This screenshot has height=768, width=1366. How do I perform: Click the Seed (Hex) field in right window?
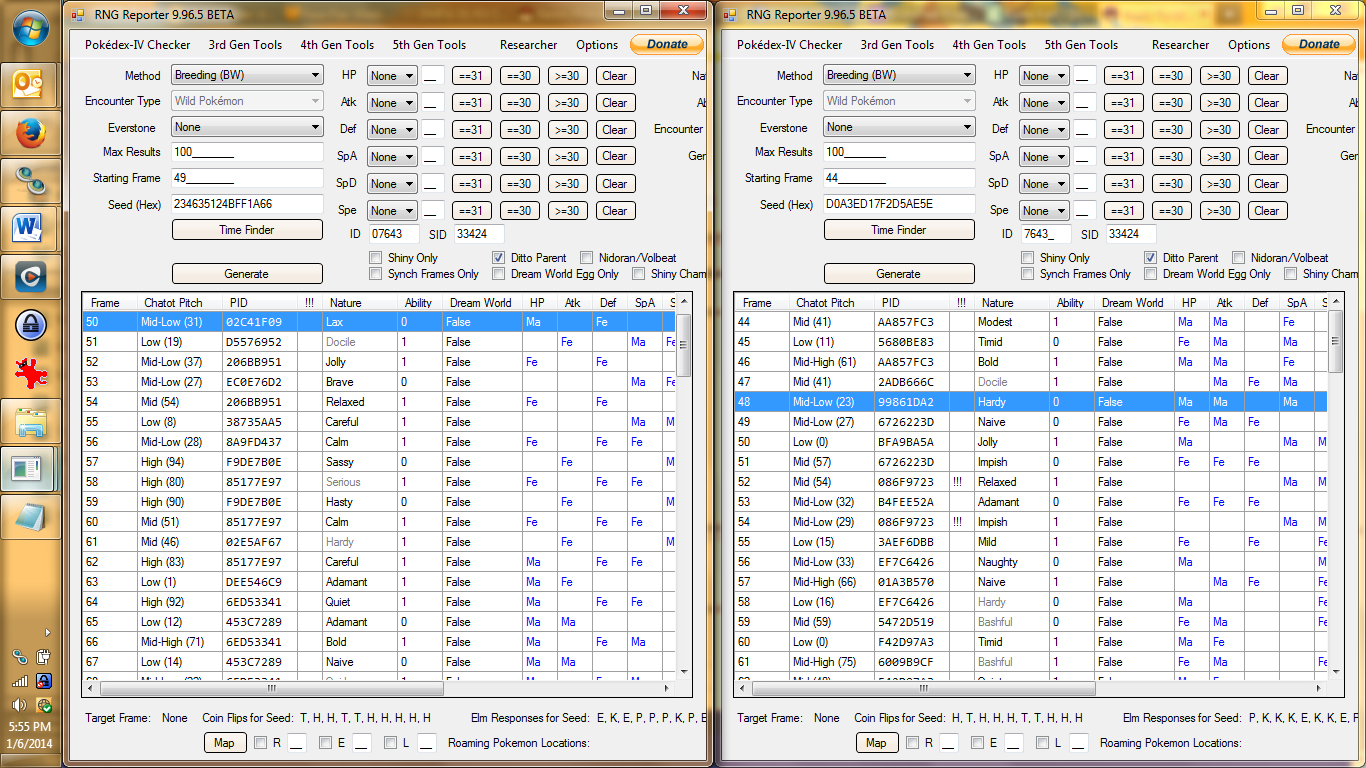[x=898, y=204]
